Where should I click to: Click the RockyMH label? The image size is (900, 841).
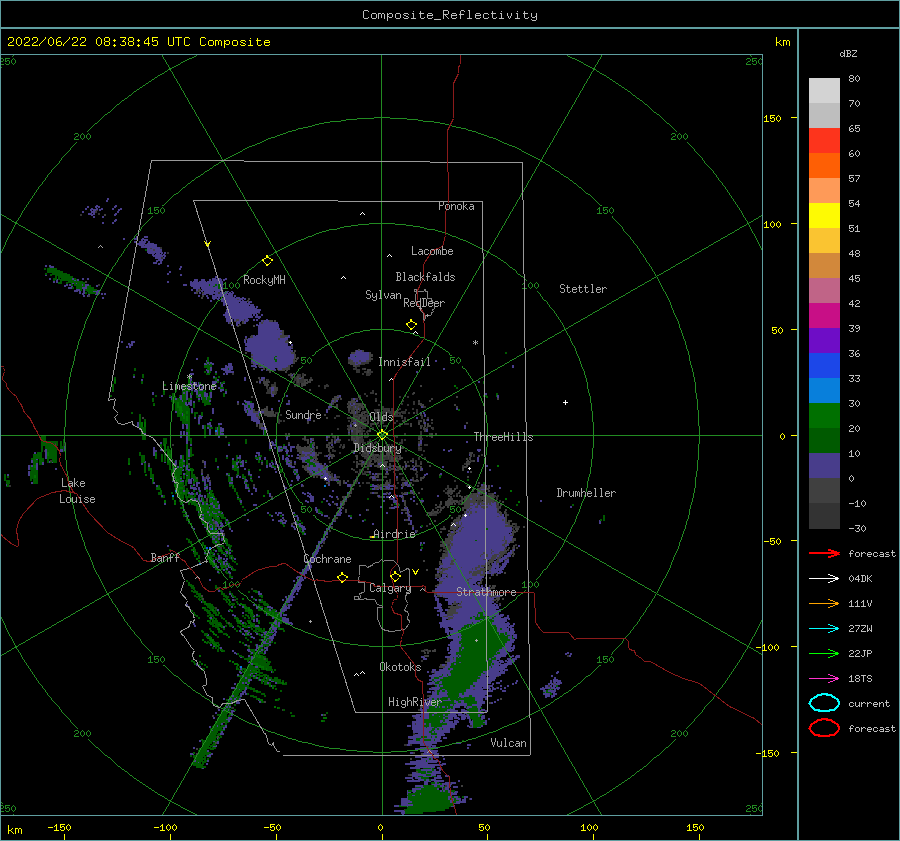click(264, 280)
